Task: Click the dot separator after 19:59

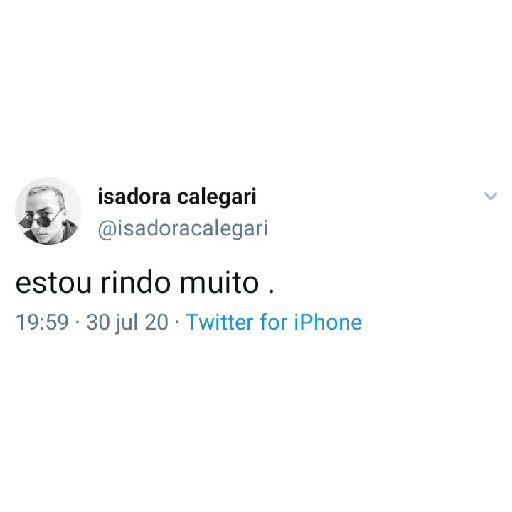Action: pyautogui.click(x=78, y=323)
